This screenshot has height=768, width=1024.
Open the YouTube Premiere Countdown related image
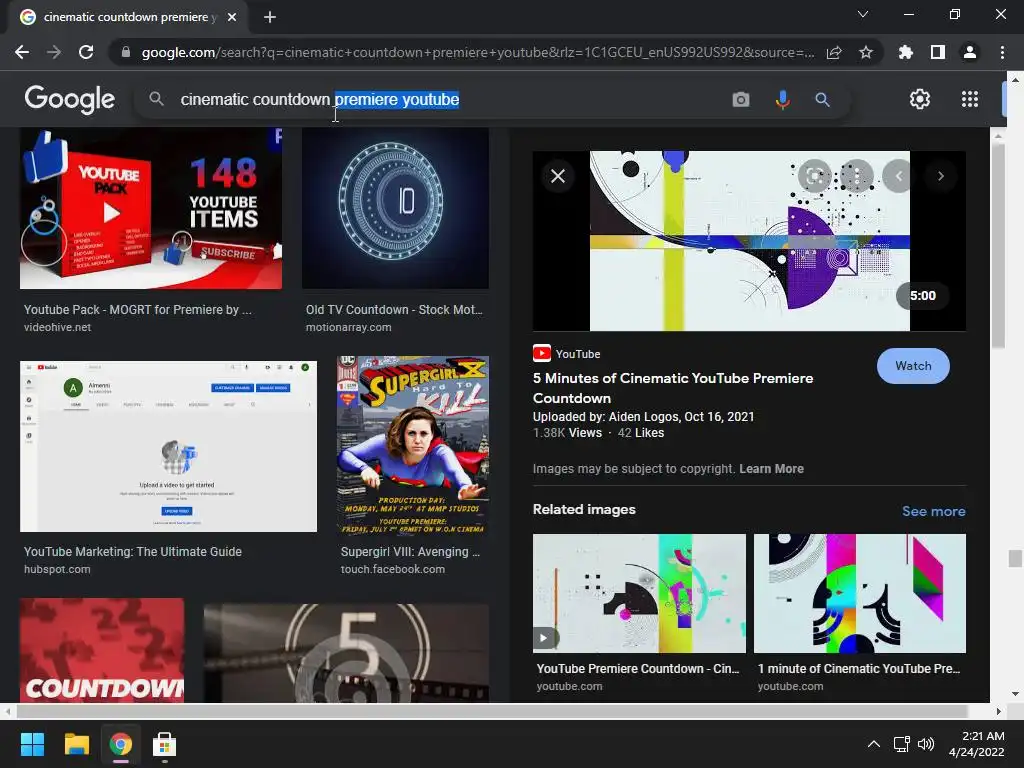[639, 593]
